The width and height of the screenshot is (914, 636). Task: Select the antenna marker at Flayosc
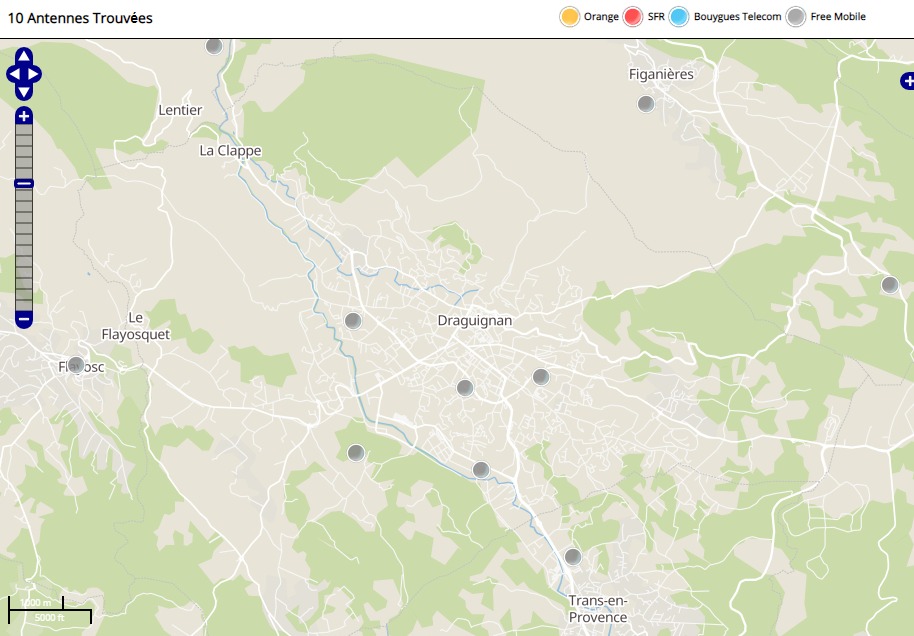coord(76,365)
